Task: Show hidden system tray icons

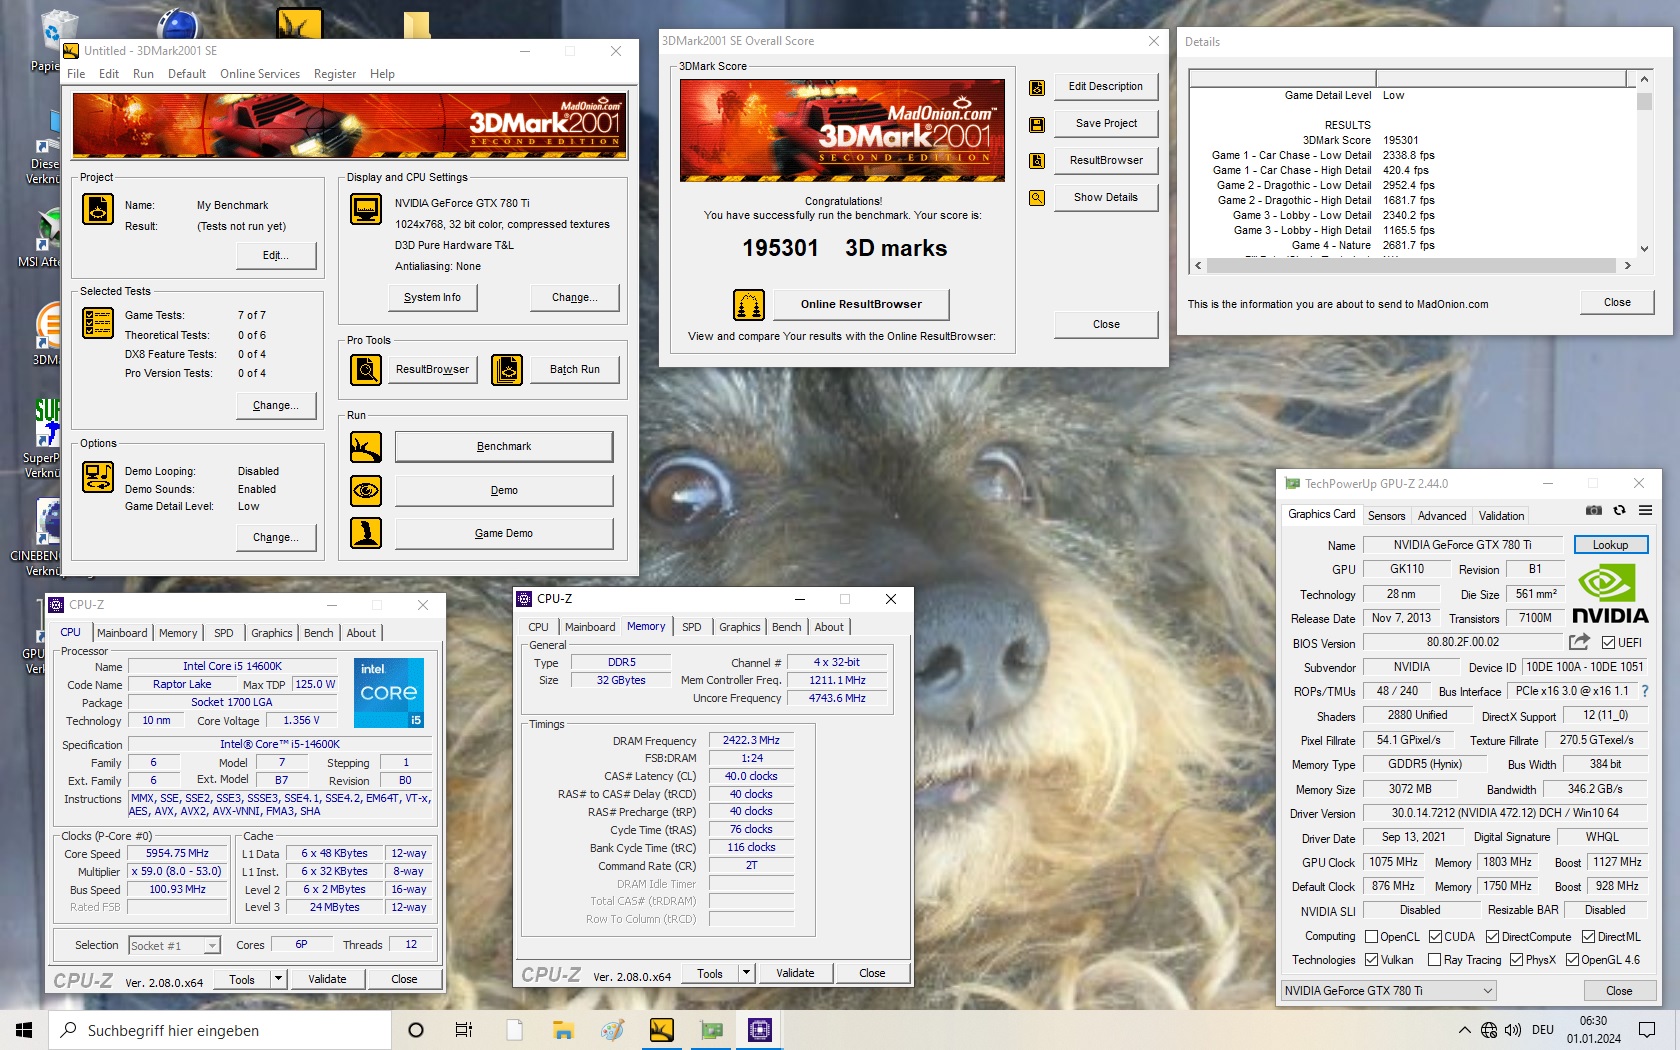Action: point(1464,1030)
